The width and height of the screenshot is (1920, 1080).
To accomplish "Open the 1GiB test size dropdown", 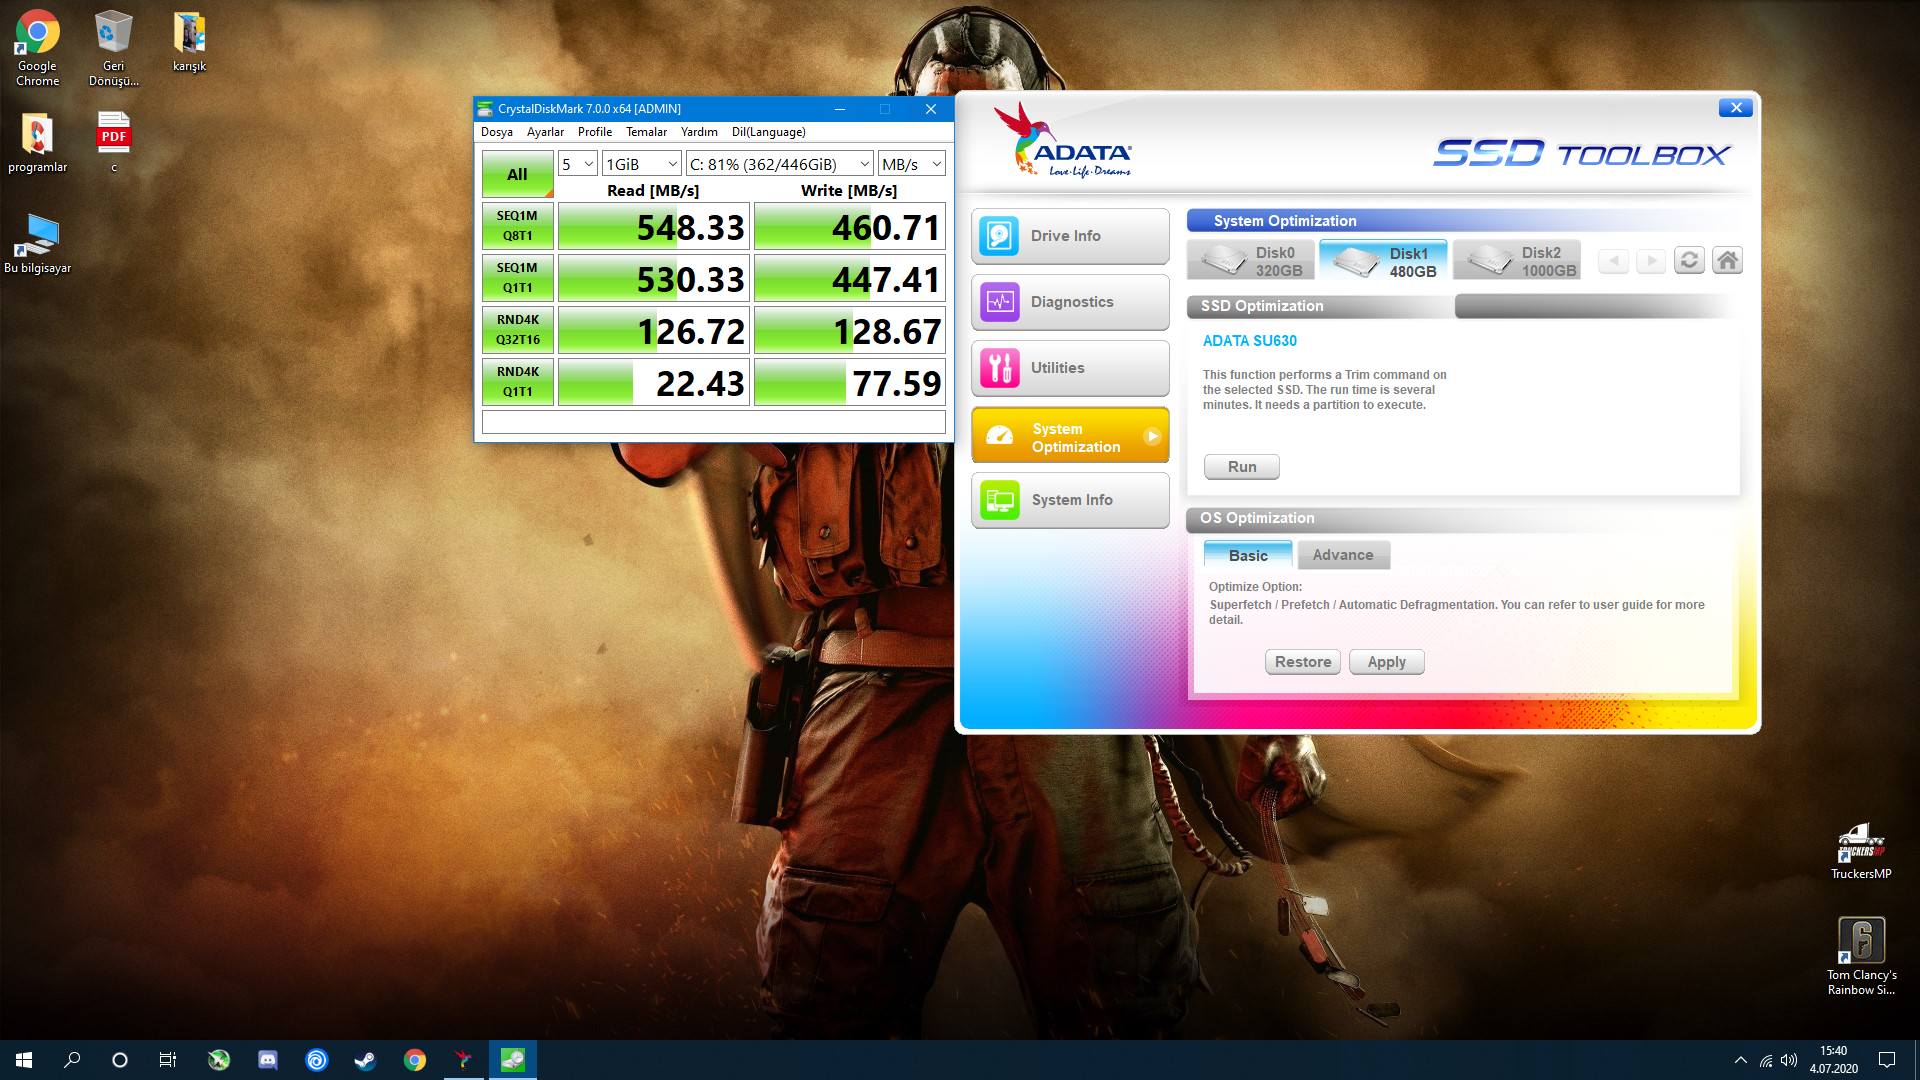I will click(x=641, y=163).
